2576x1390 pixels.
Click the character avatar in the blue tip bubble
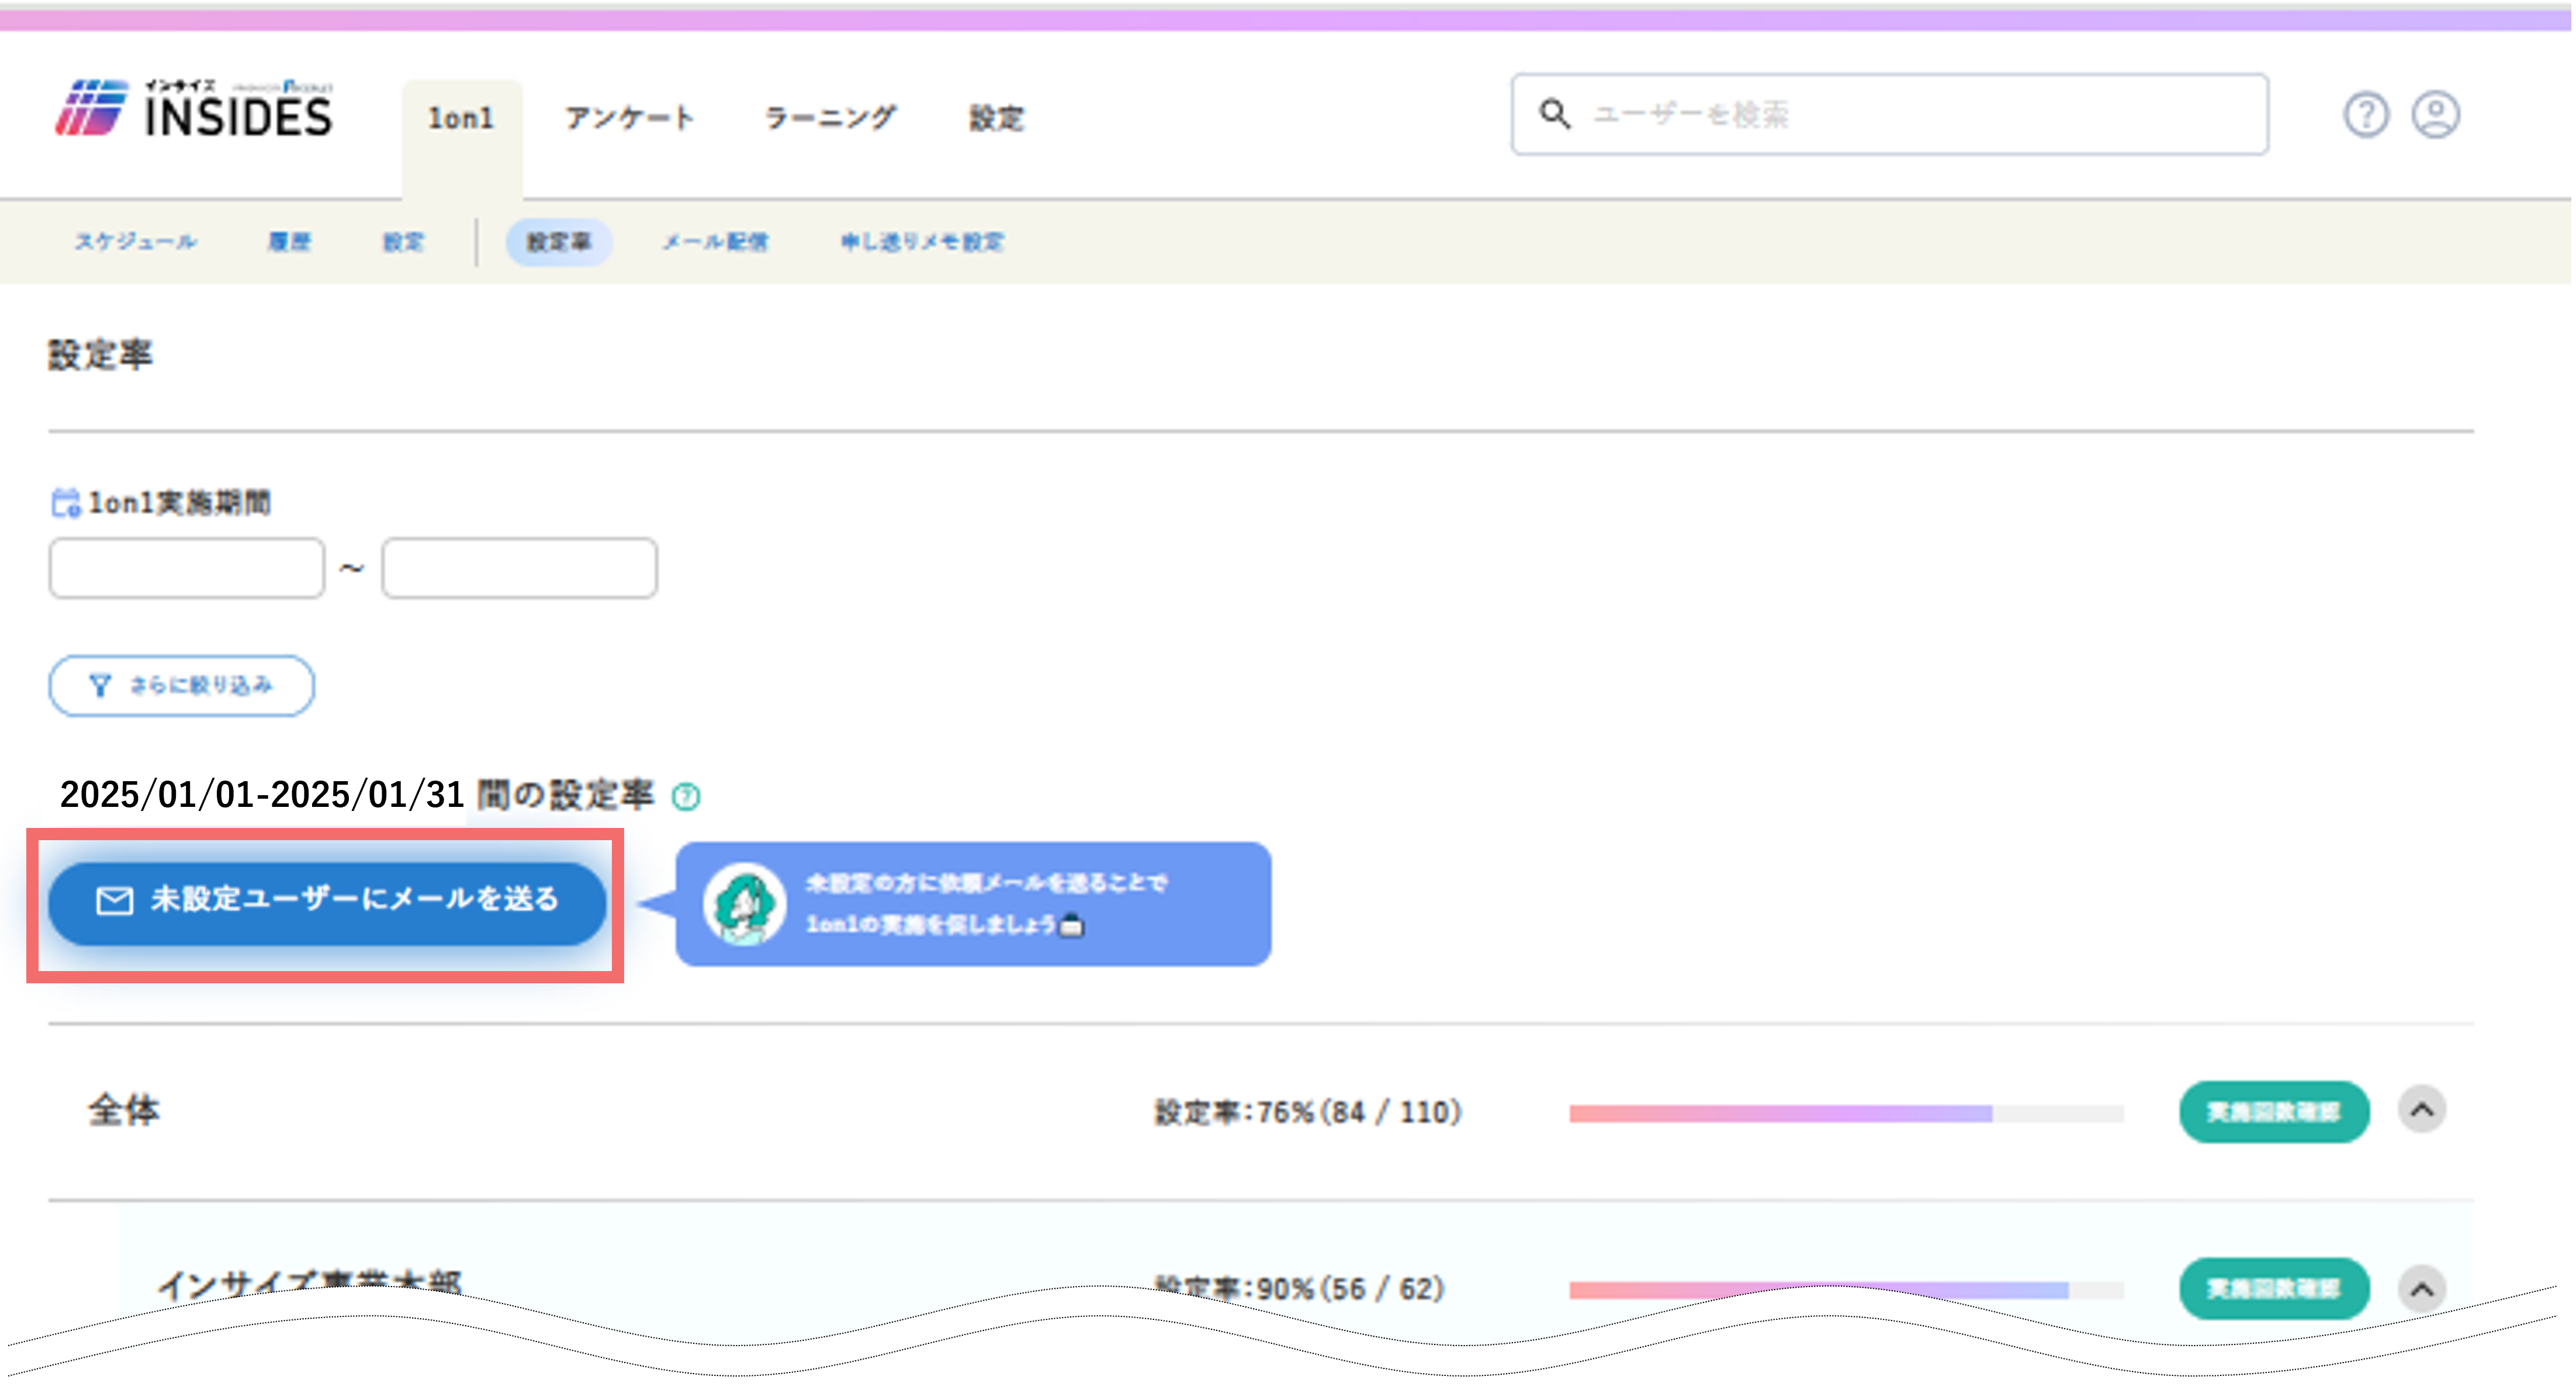(744, 904)
